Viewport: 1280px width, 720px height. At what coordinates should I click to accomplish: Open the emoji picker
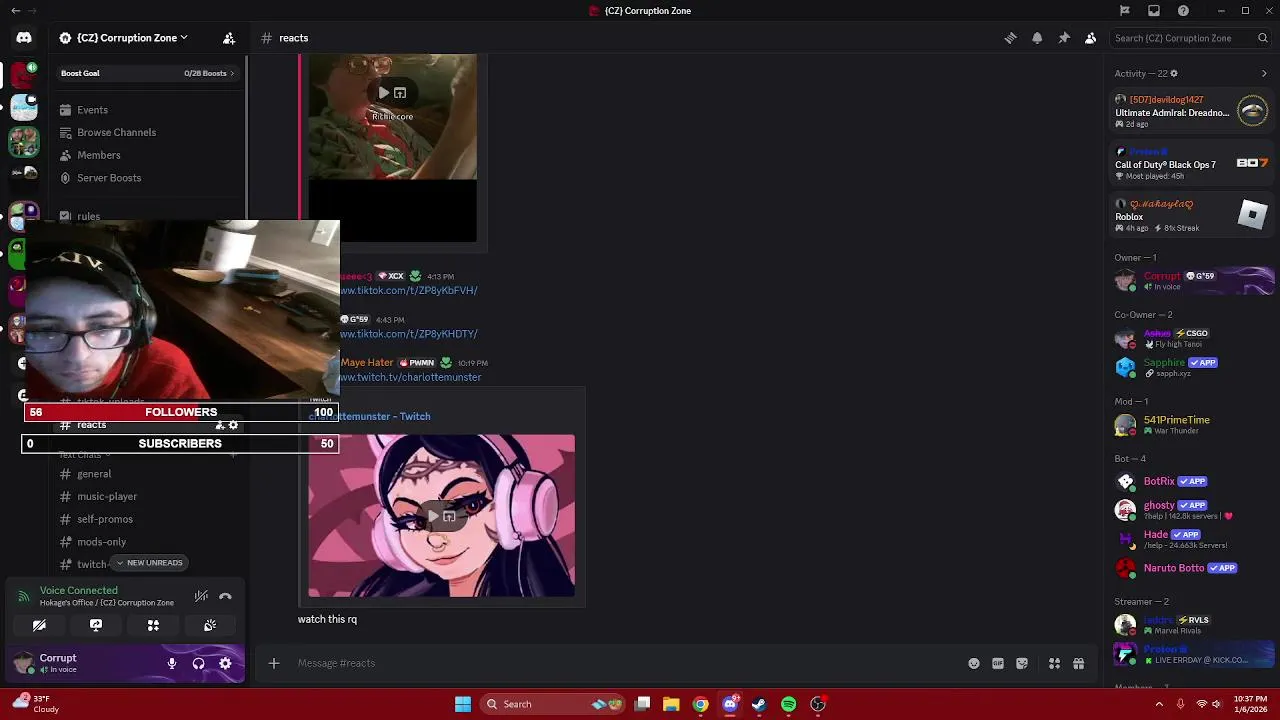pos(974,663)
